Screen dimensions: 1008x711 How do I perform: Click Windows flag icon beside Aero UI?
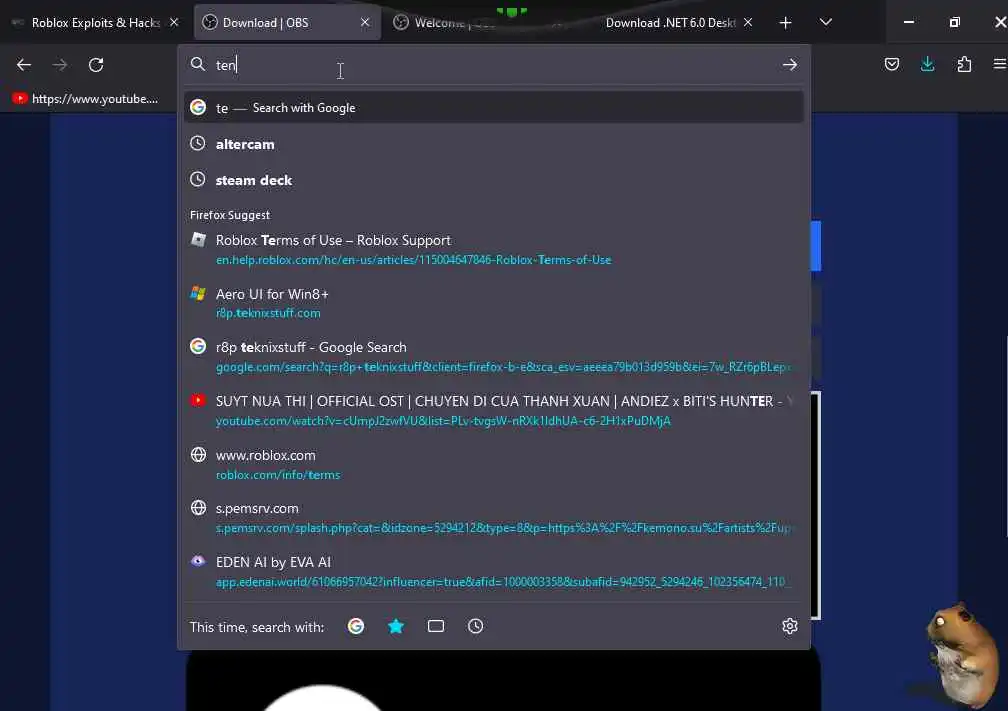[198, 293]
